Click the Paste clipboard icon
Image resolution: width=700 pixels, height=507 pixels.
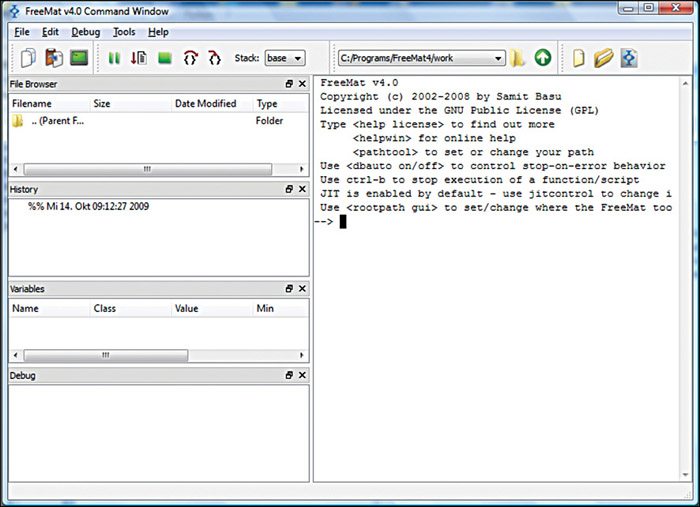[53, 58]
